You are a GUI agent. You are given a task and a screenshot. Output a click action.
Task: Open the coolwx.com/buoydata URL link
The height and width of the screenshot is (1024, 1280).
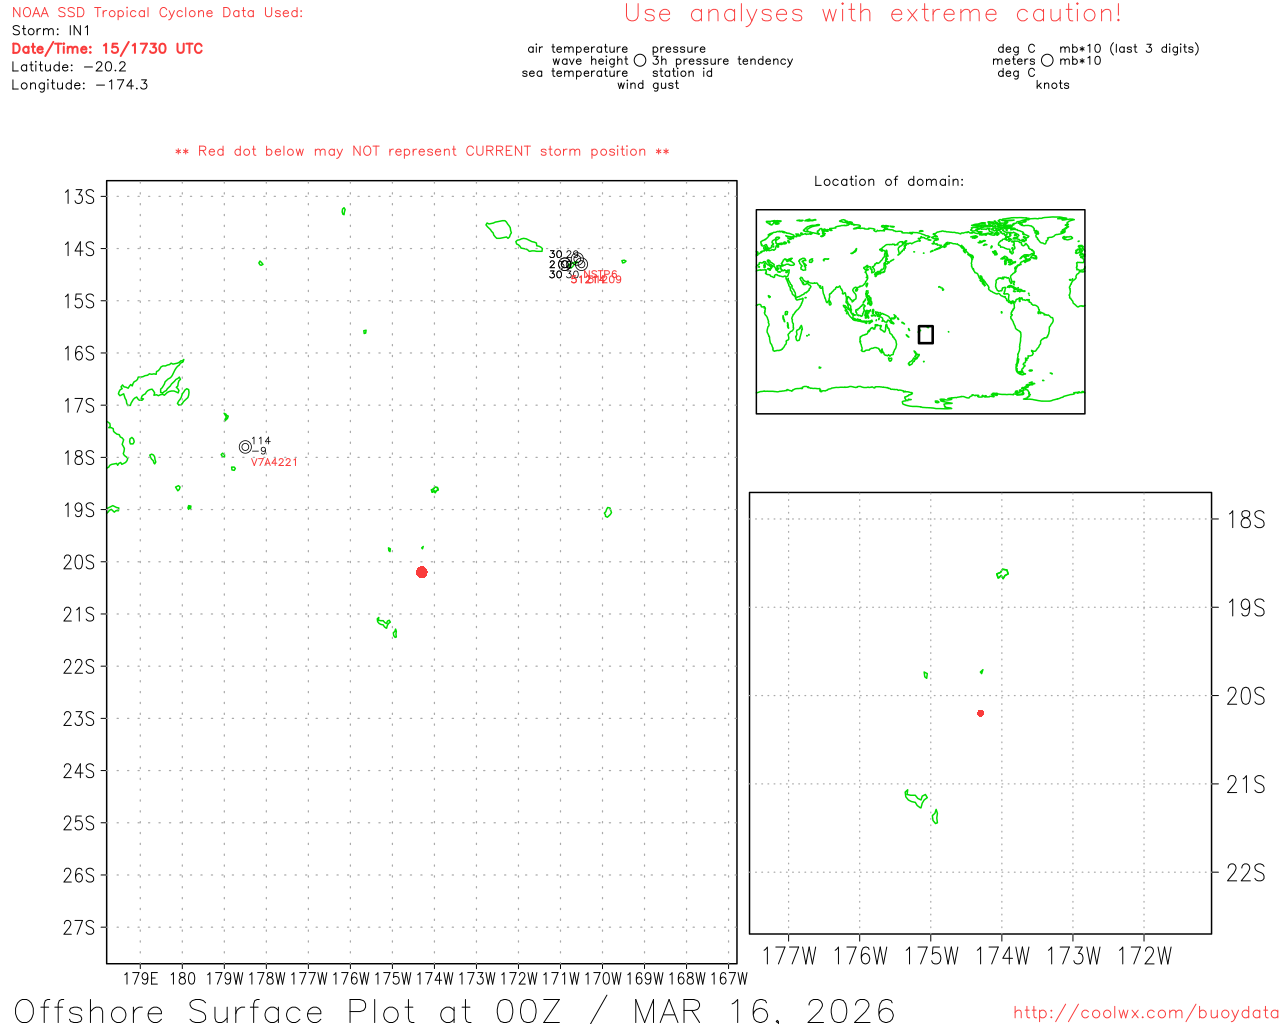point(1145,1013)
